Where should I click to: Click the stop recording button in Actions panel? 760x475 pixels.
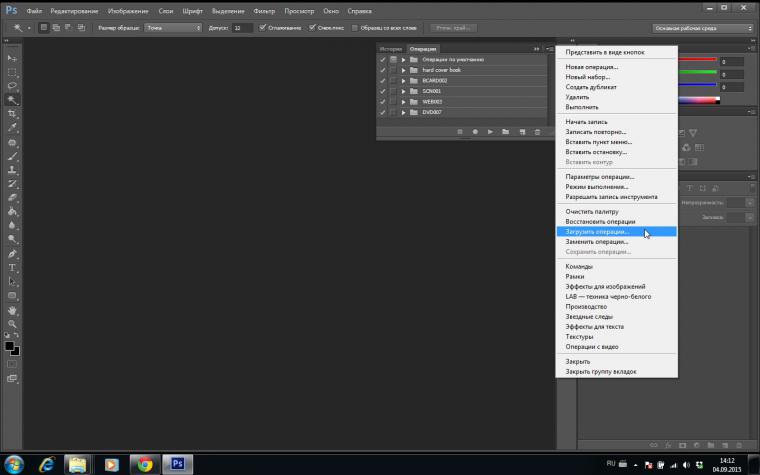pyautogui.click(x=460, y=132)
